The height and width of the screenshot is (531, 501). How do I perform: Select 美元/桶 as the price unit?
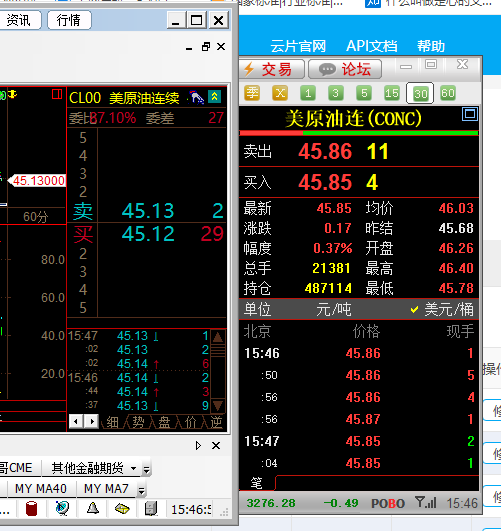coord(442,310)
